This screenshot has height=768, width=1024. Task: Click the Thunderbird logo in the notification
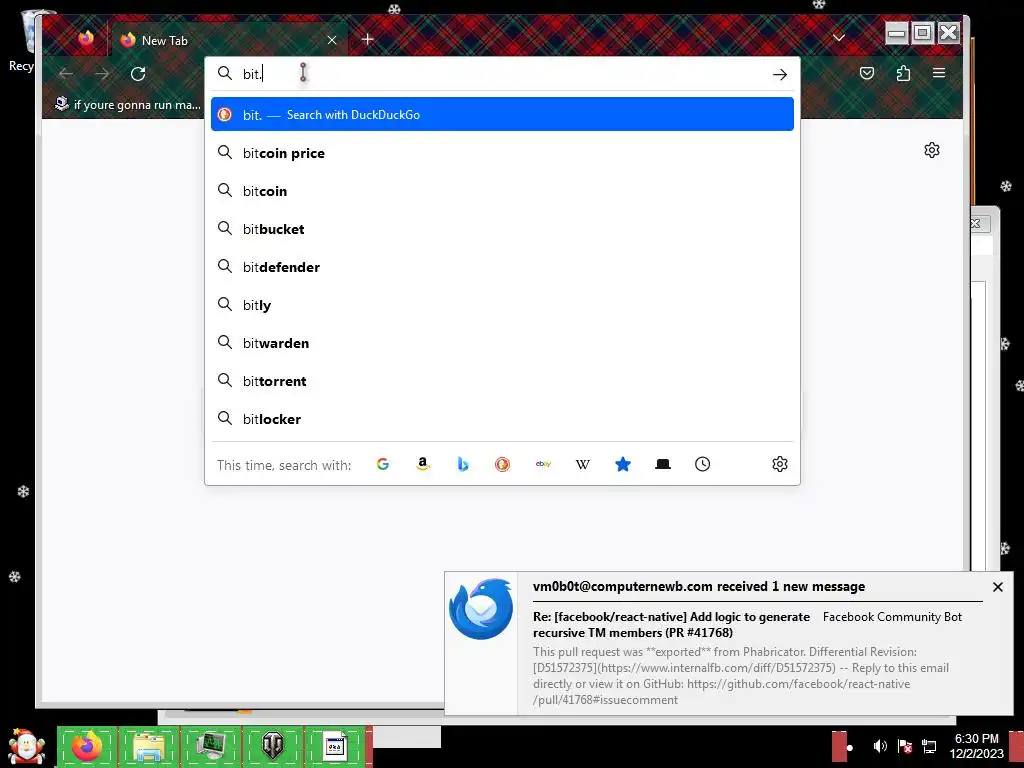point(481,609)
